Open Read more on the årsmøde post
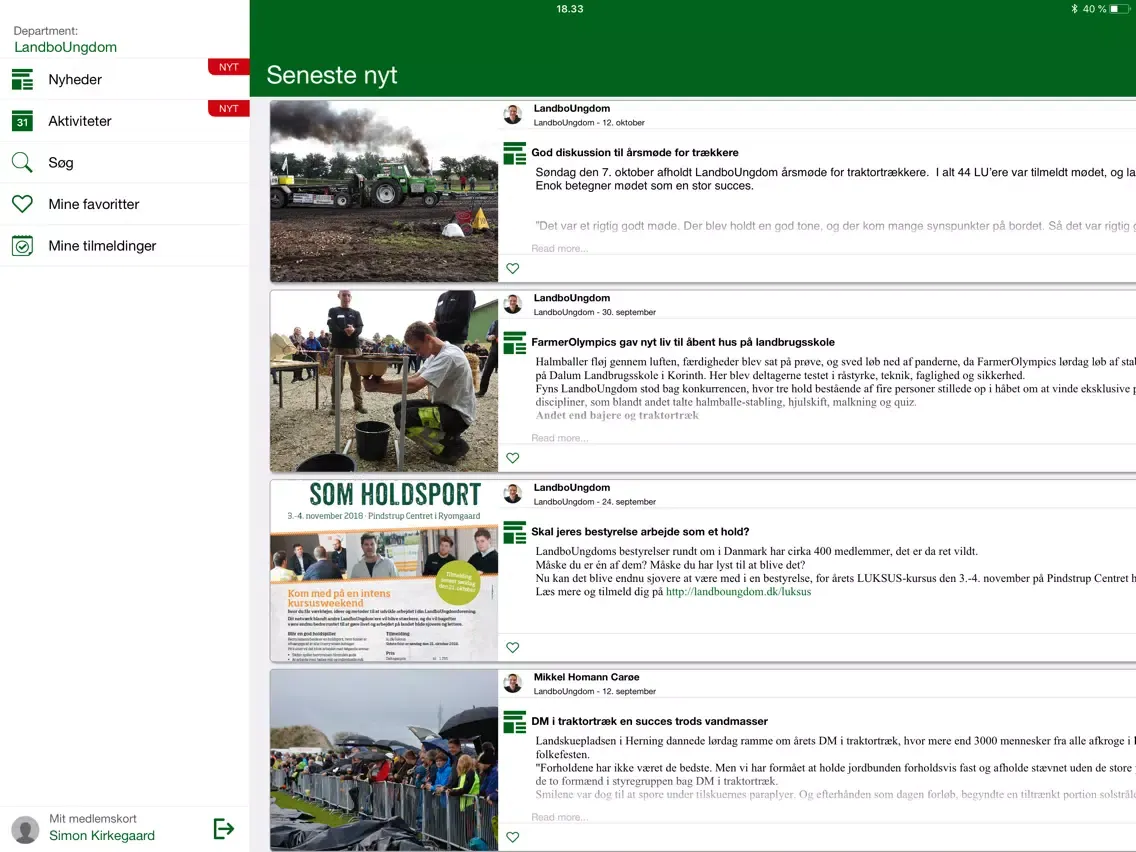Viewport: 1136px width, 852px height. (559, 248)
